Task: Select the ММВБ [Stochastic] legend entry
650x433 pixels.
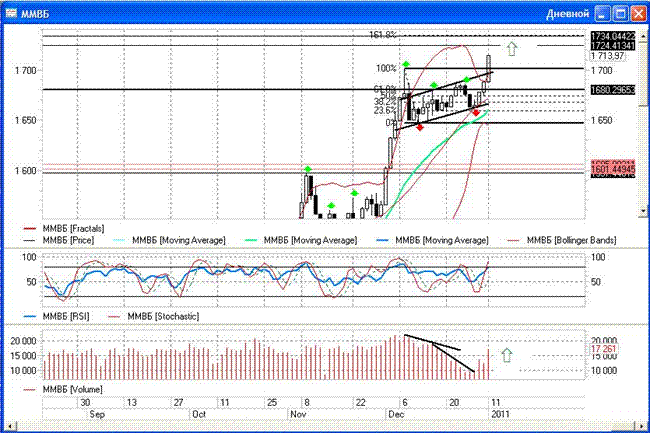Action: (153, 316)
